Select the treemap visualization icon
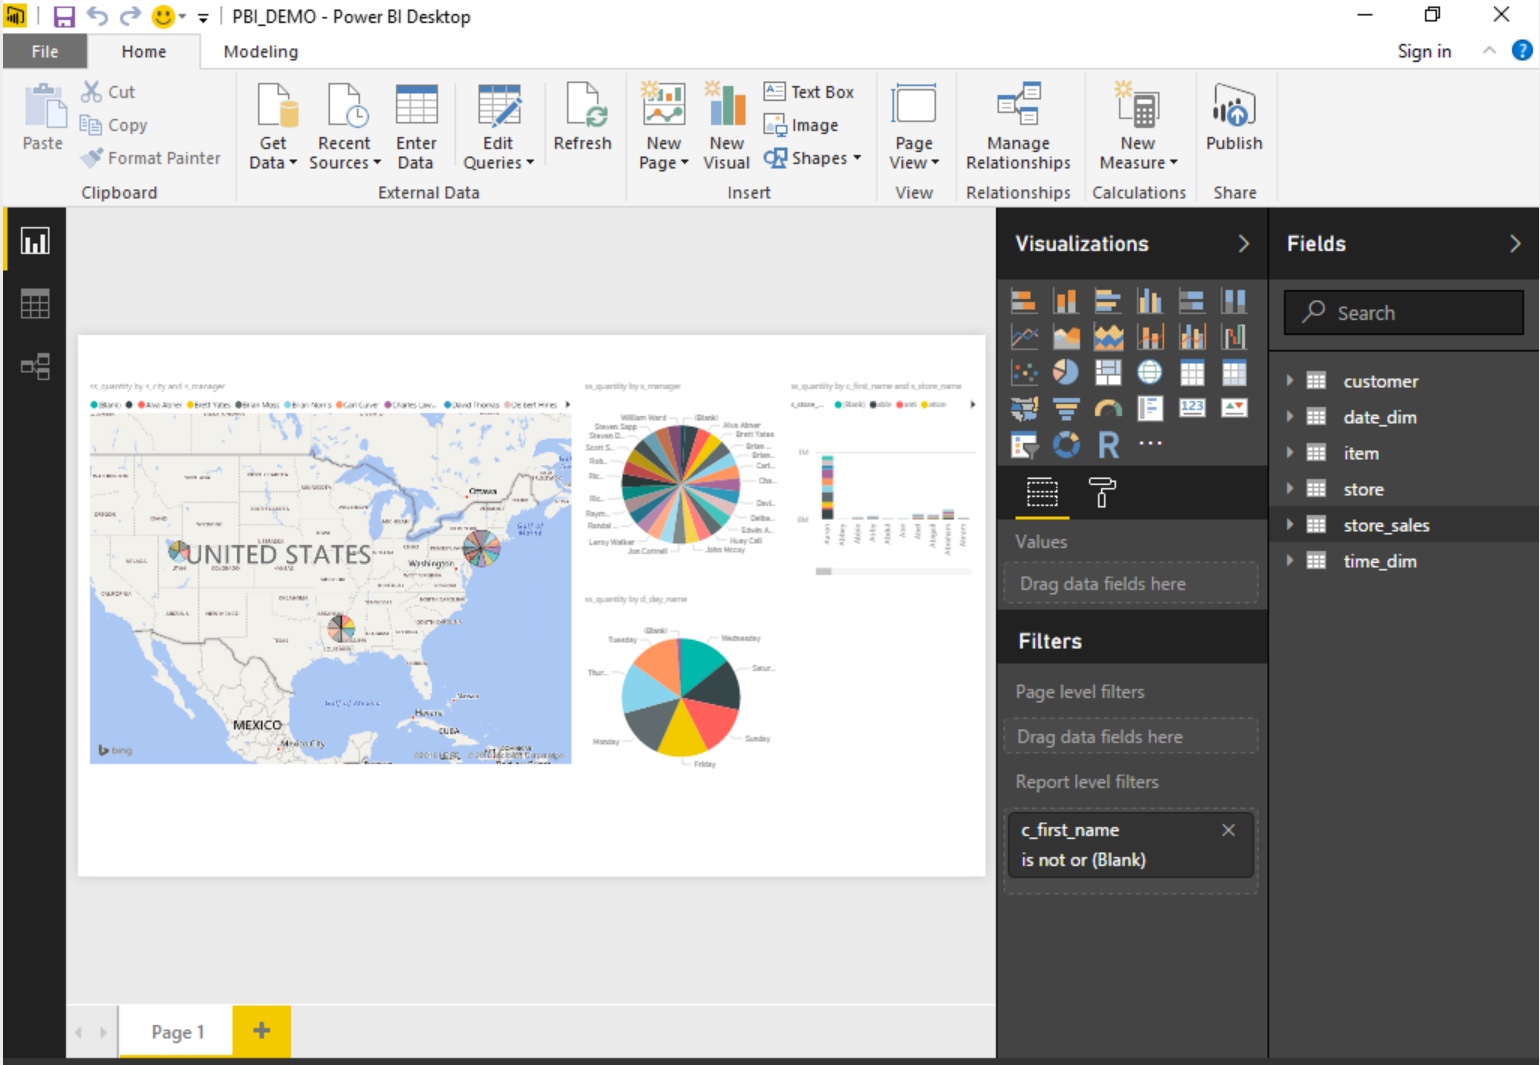The height and width of the screenshot is (1065, 1540). point(1108,372)
